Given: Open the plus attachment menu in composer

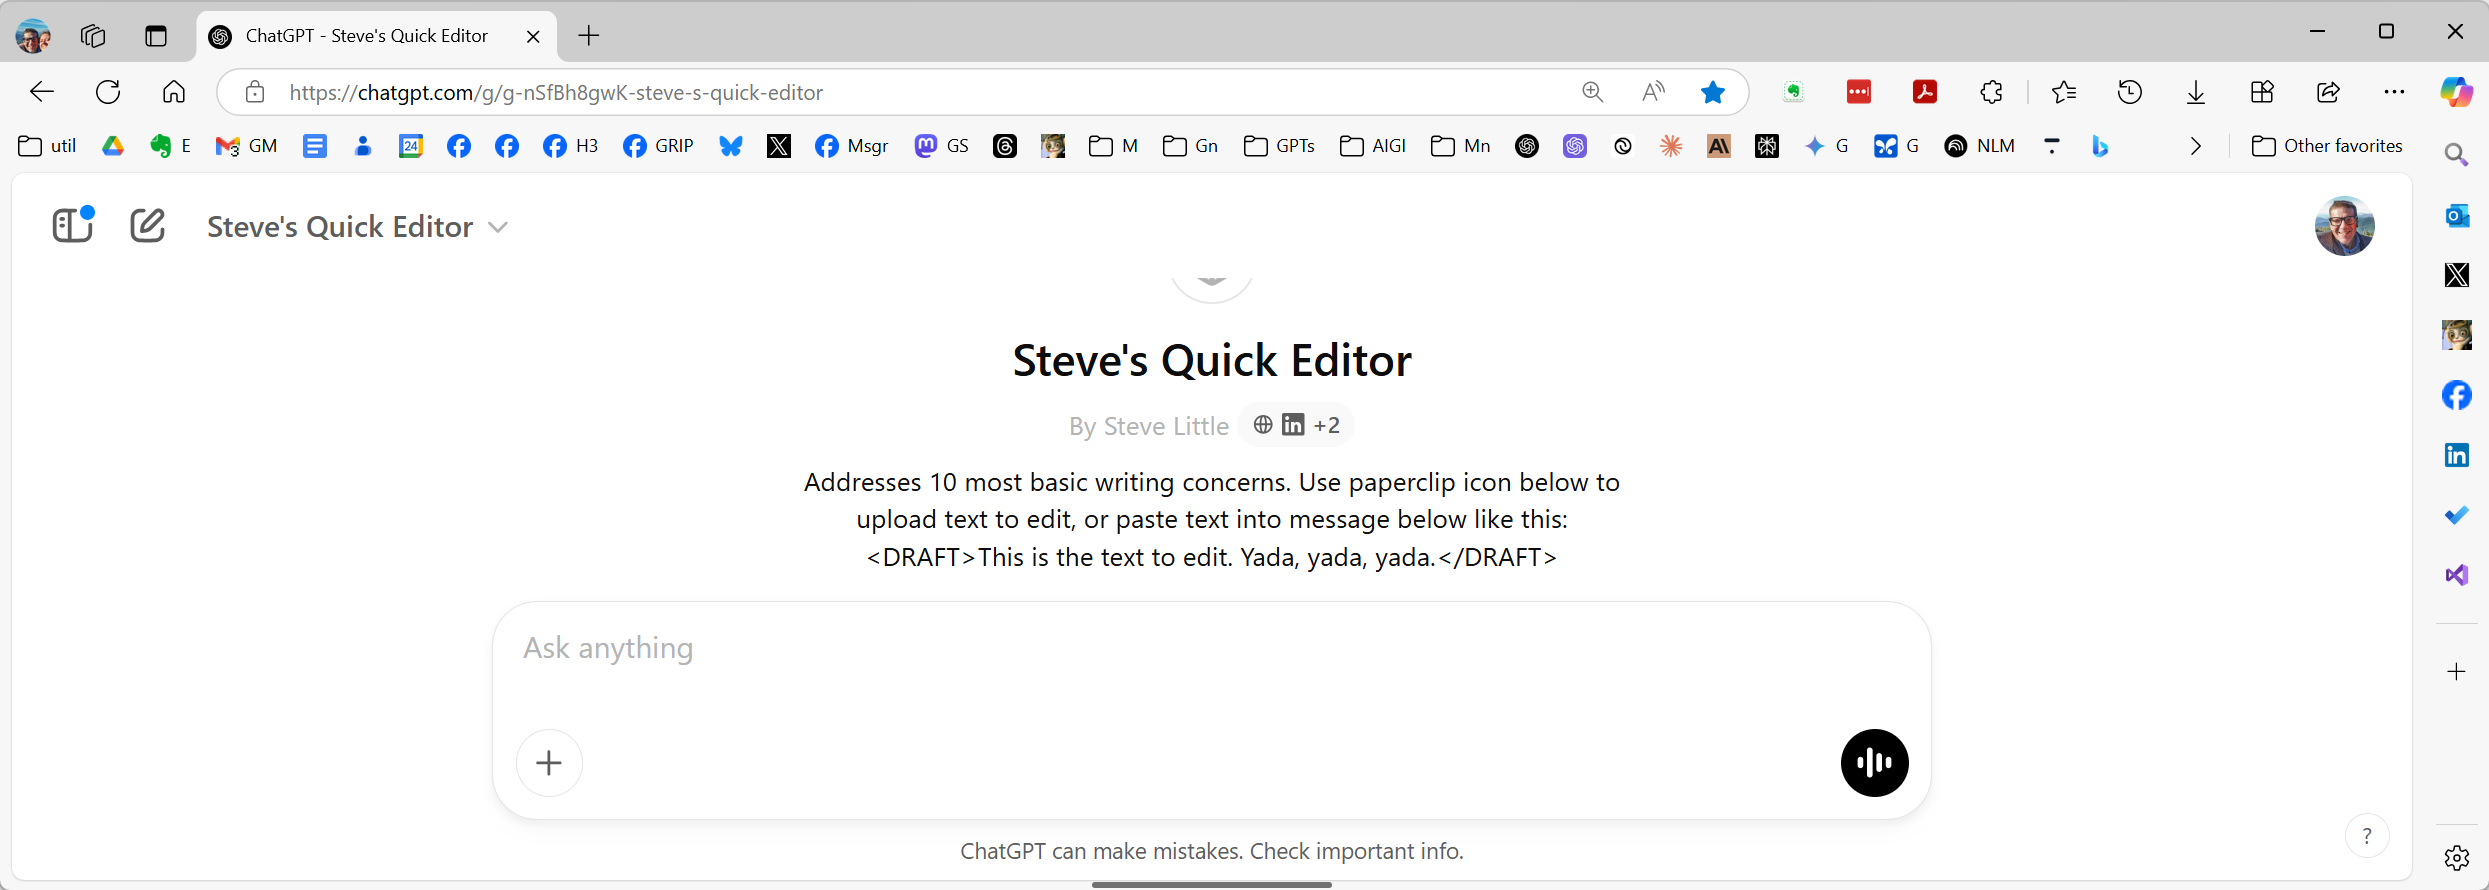Looking at the screenshot, I should [x=549, y=763].
